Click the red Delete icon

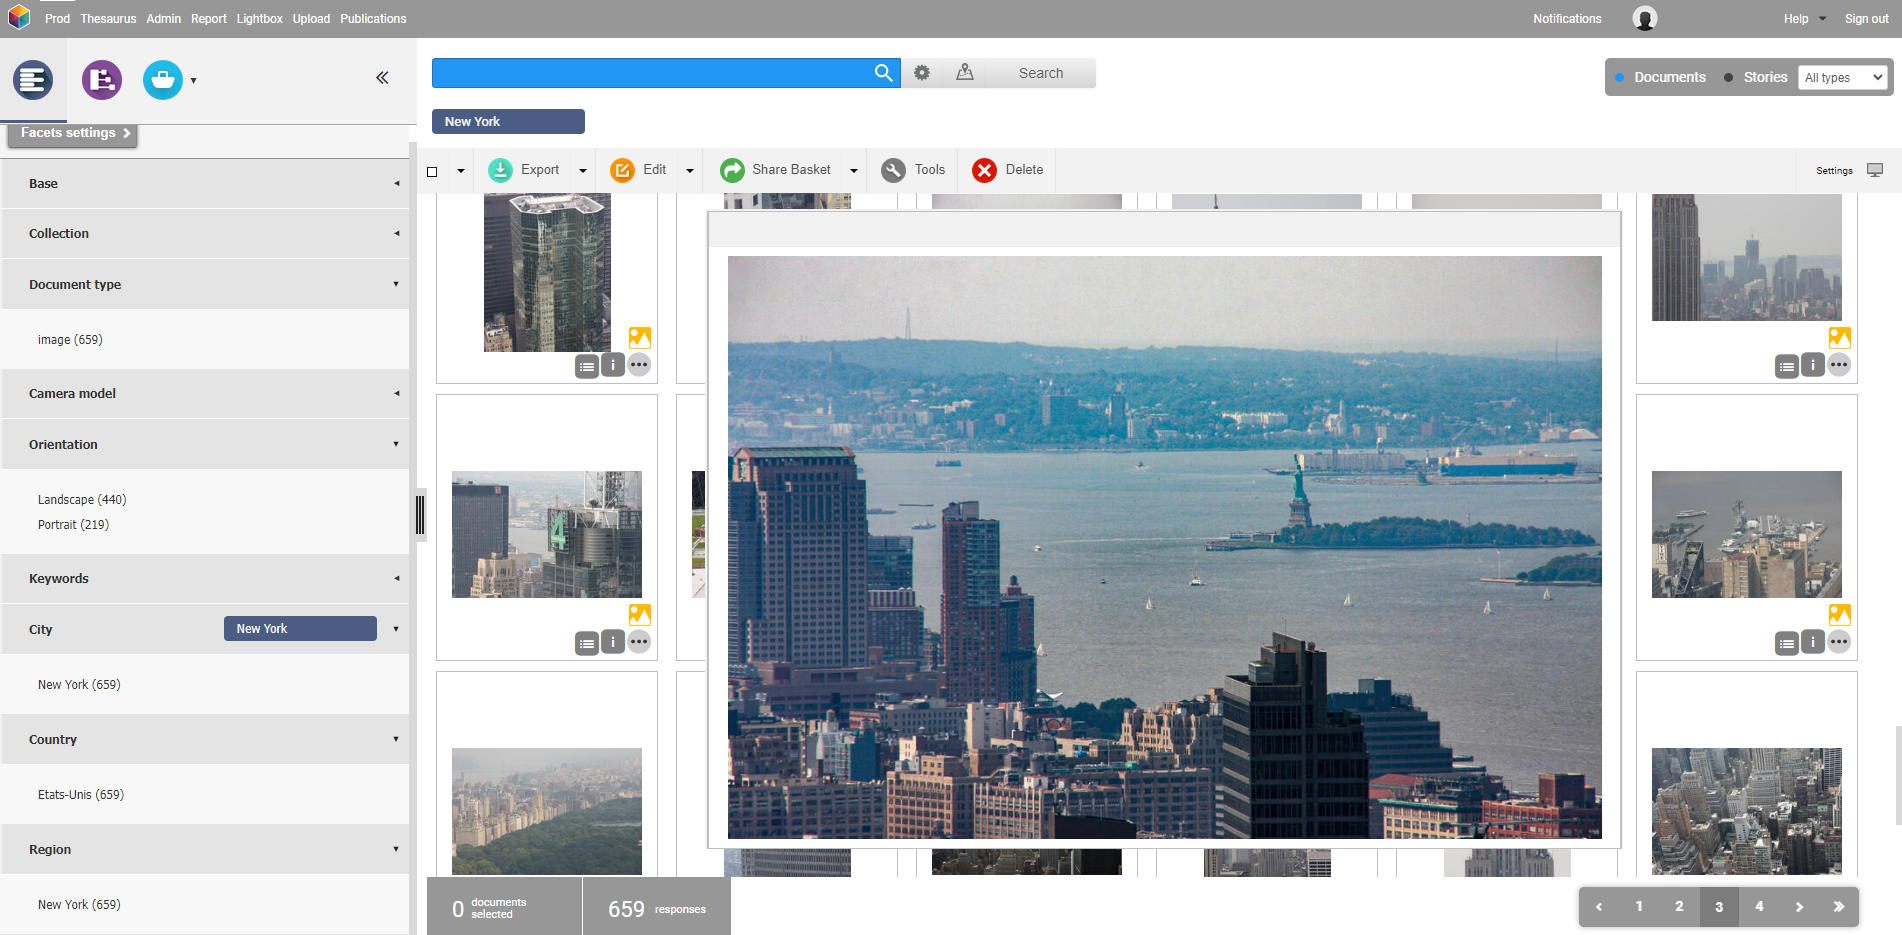984,170
